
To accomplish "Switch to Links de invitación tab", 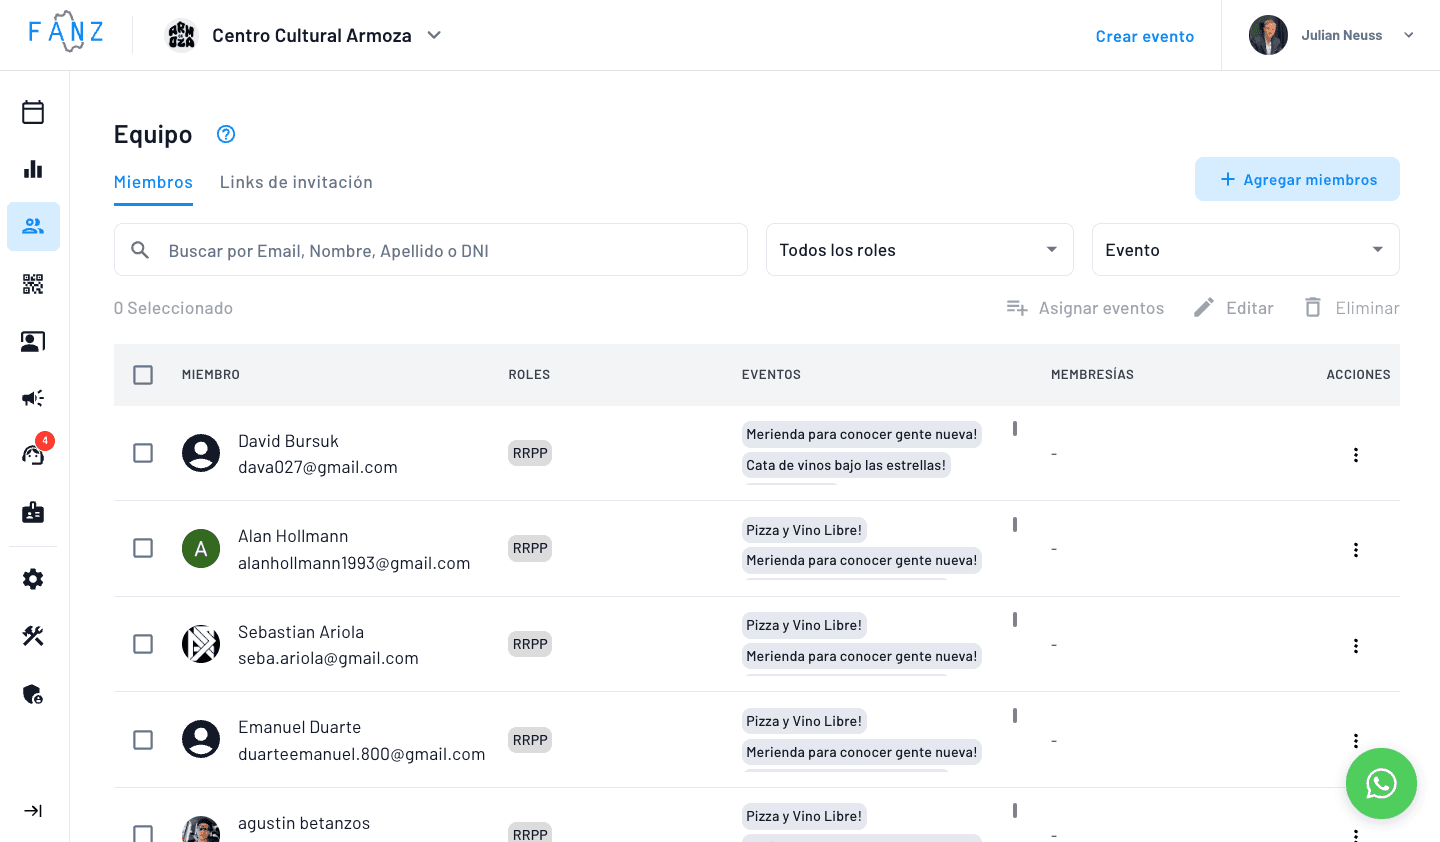I will [x=296, y=182].
